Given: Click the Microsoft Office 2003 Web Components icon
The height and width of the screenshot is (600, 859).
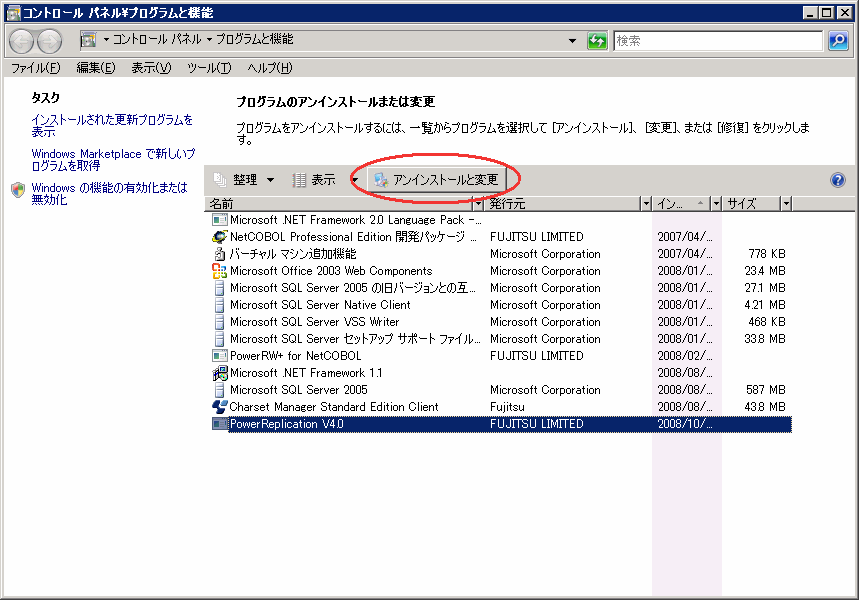Looking at the screenshot, I should tap(219, 271).
